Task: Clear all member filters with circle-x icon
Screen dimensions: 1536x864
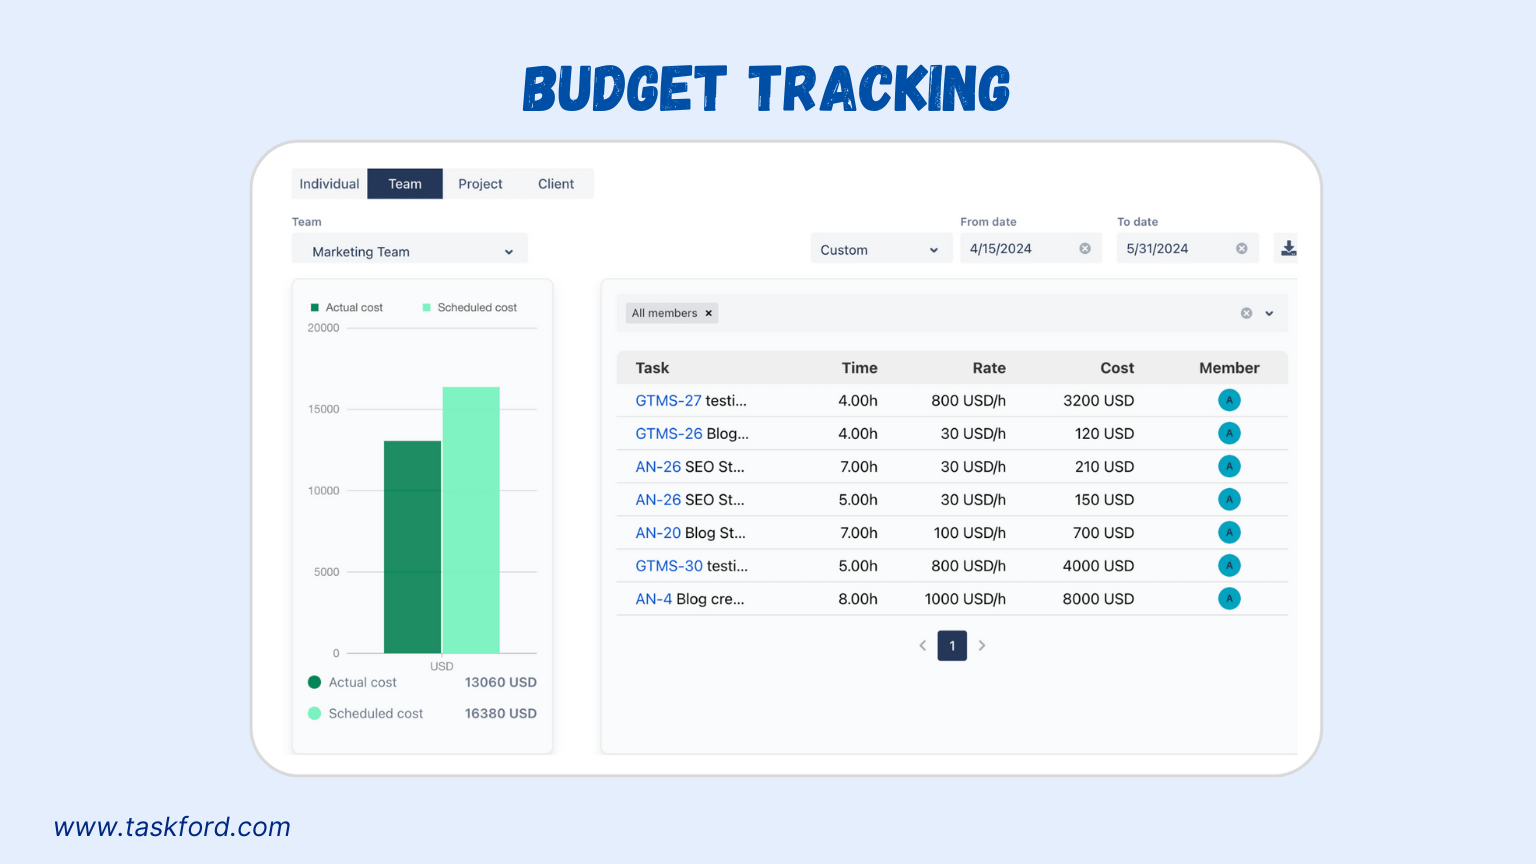Action: click(1246, 313)
